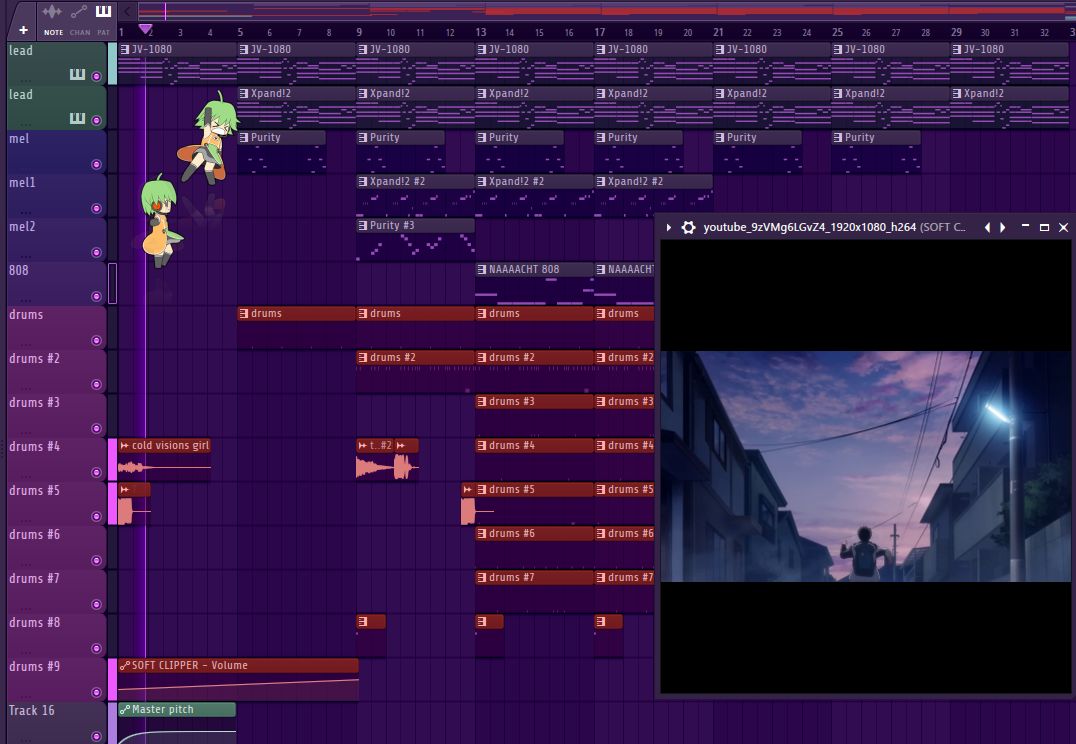Select the automation line icon above CHAN
Image resolution: width=1076 pixels, height=744 pixels.
coord(79,12)
